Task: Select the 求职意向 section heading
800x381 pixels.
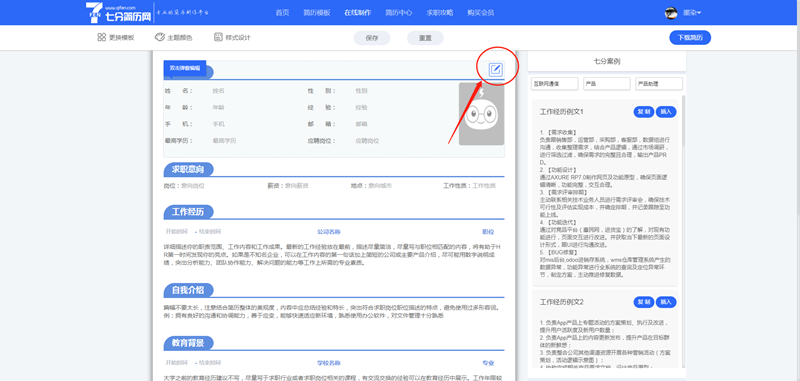Action: click(188, 169)
